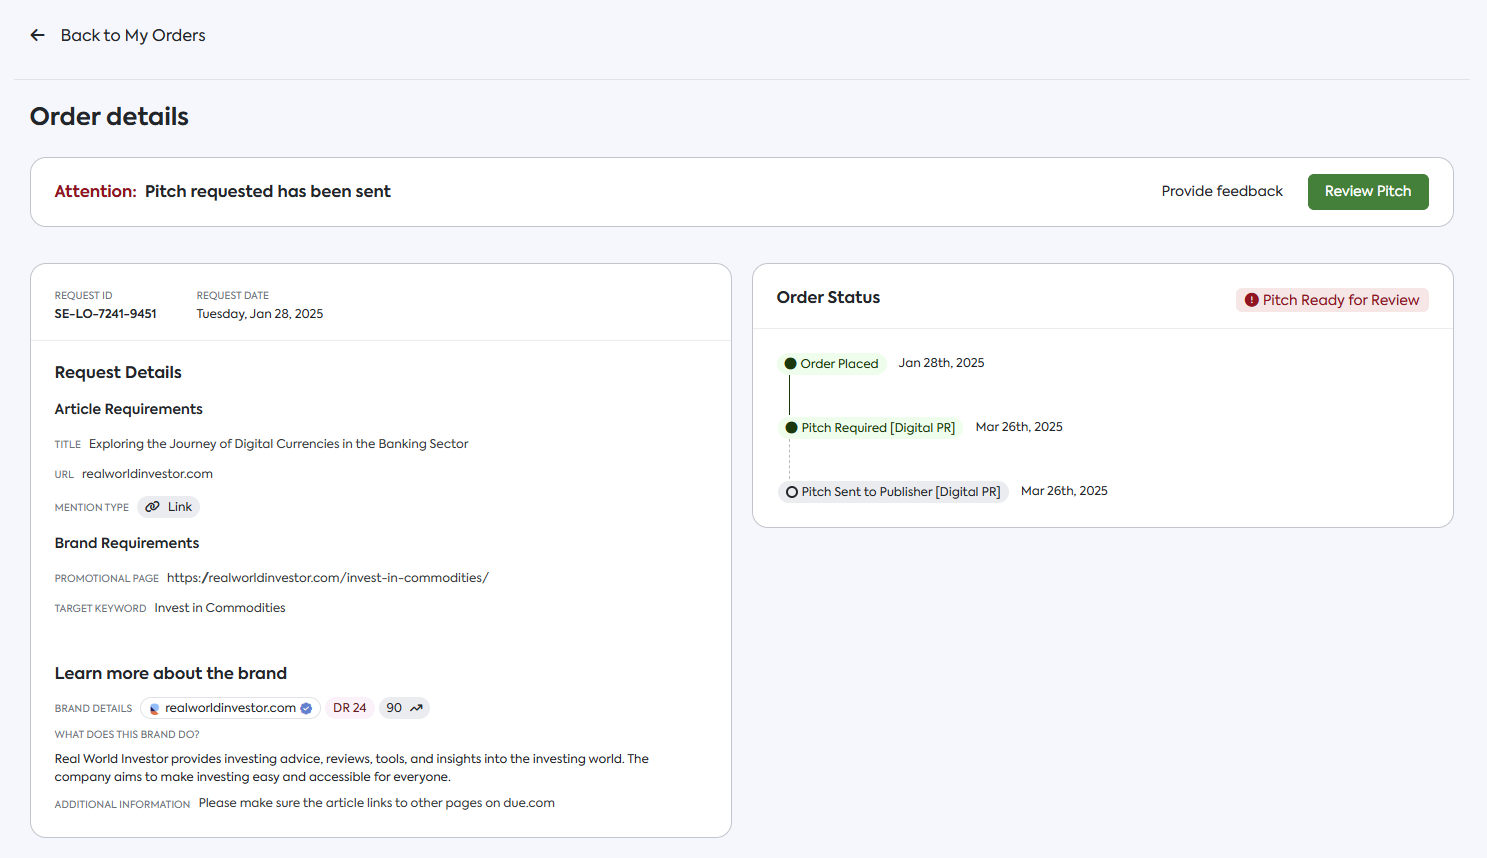This screenshot has height=858, width=1487.
Task: Click the realworldinvestor.com brand favicon
Action: 154,709
